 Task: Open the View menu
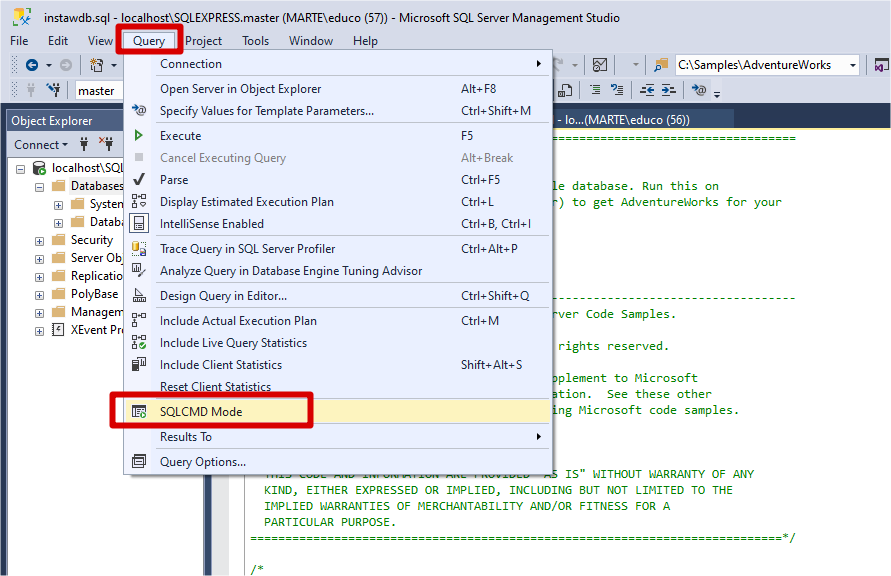click(100, 41)
